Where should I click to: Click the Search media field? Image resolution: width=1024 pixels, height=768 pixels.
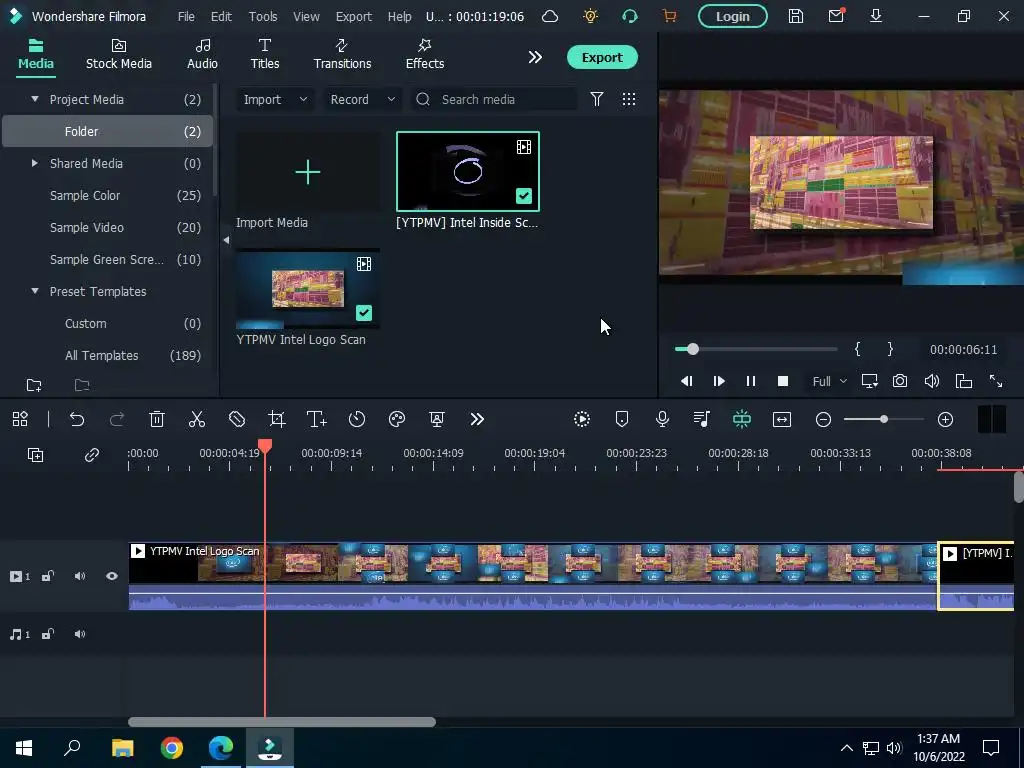[494, 99]
